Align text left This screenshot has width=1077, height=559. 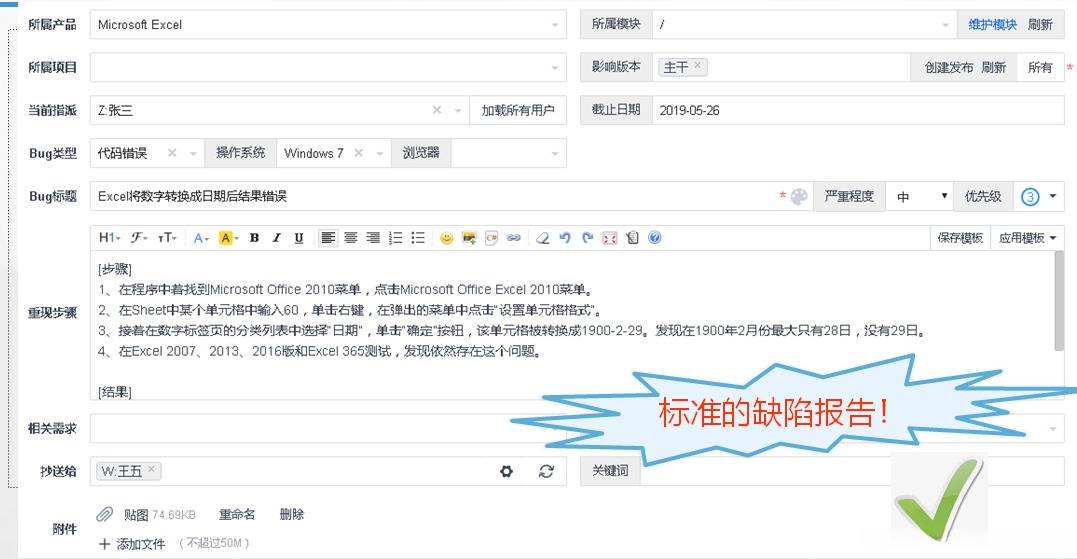(328, 238)
